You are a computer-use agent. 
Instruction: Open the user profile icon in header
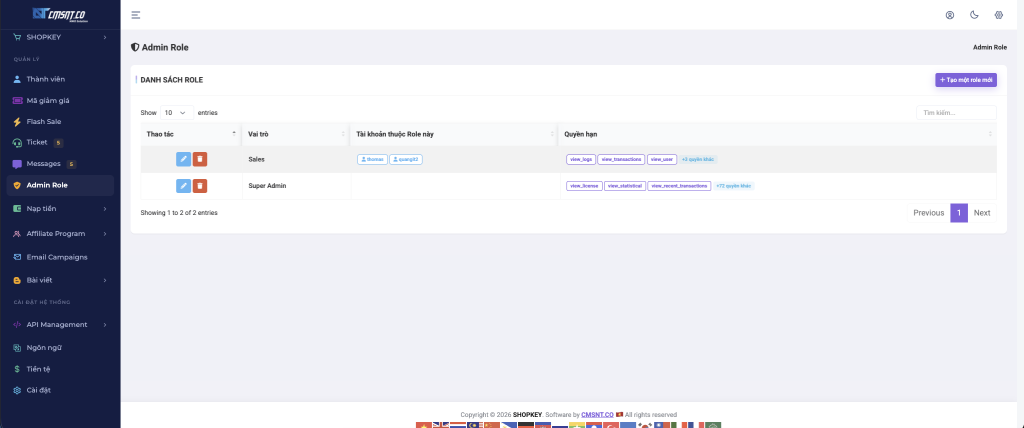tap(950, 15)
